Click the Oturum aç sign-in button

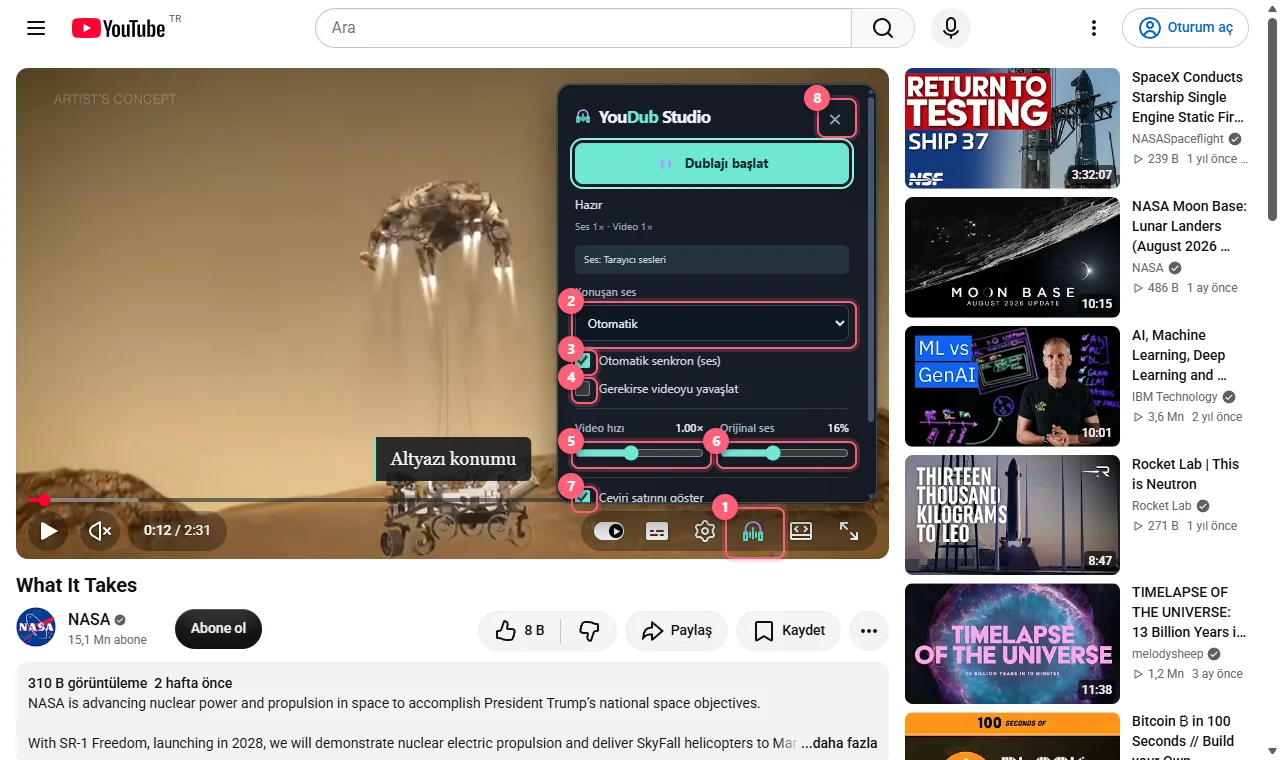coord(1185,28)
